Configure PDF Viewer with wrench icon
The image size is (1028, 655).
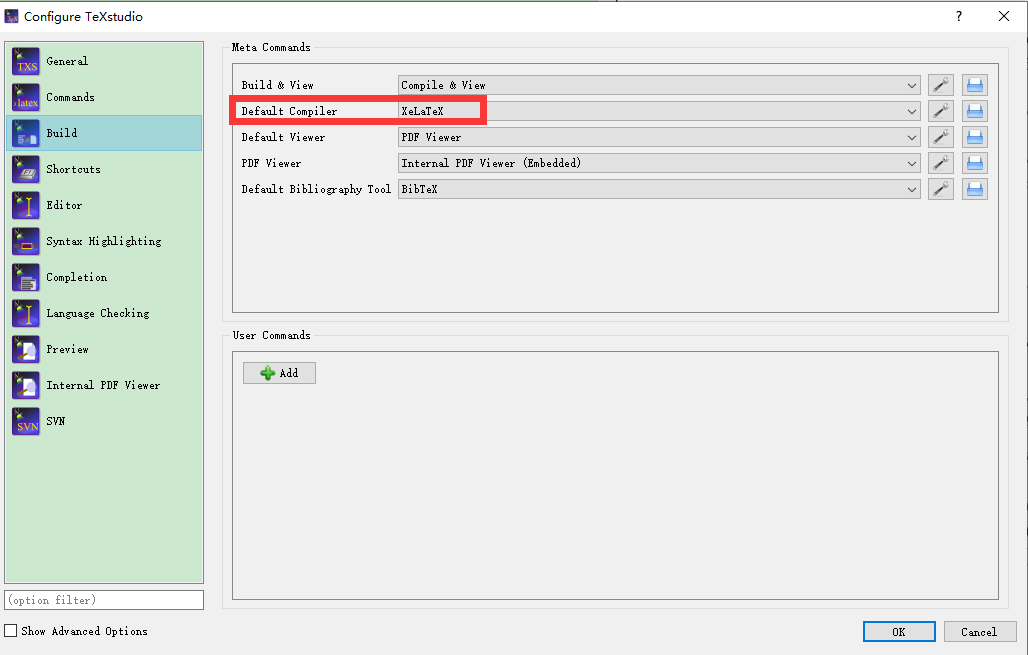(x=941, y=163)
